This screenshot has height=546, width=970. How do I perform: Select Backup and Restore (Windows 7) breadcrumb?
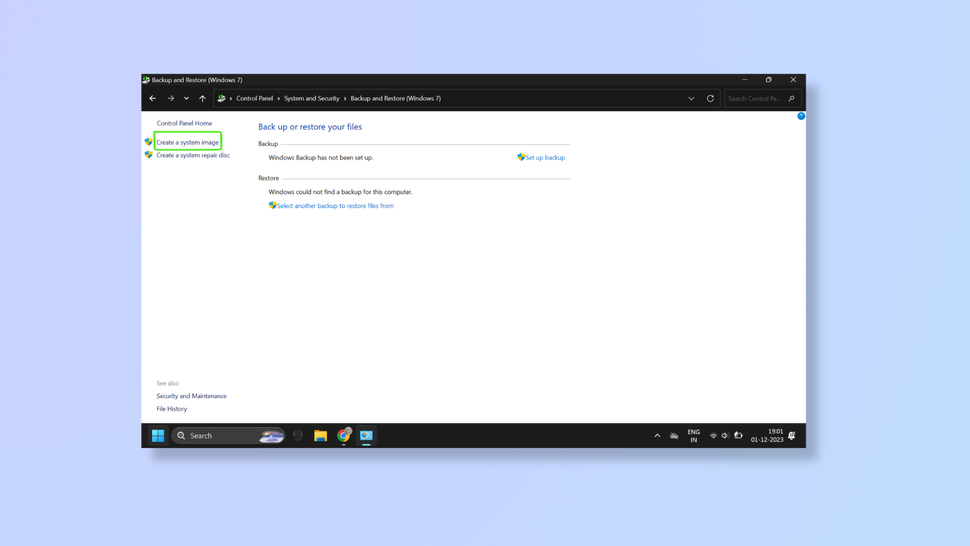tap(396, 98)
